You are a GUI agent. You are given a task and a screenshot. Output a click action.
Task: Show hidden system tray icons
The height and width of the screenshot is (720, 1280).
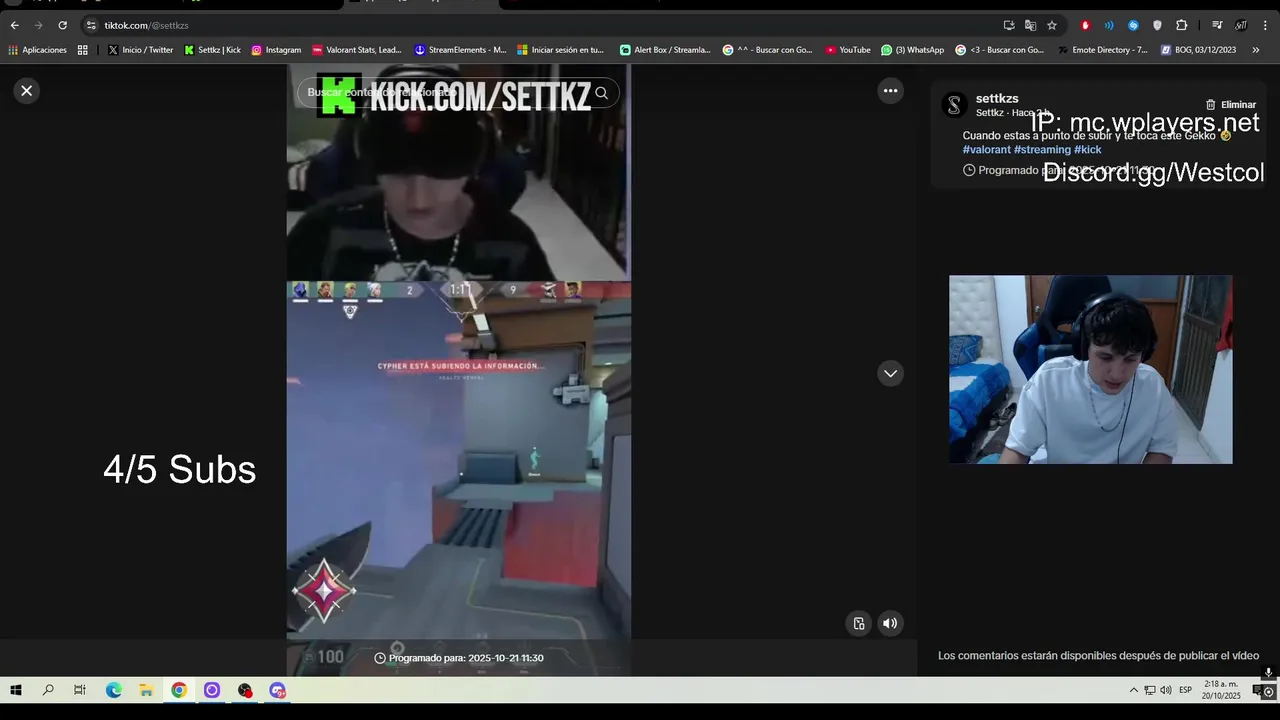pos(1133,690)
